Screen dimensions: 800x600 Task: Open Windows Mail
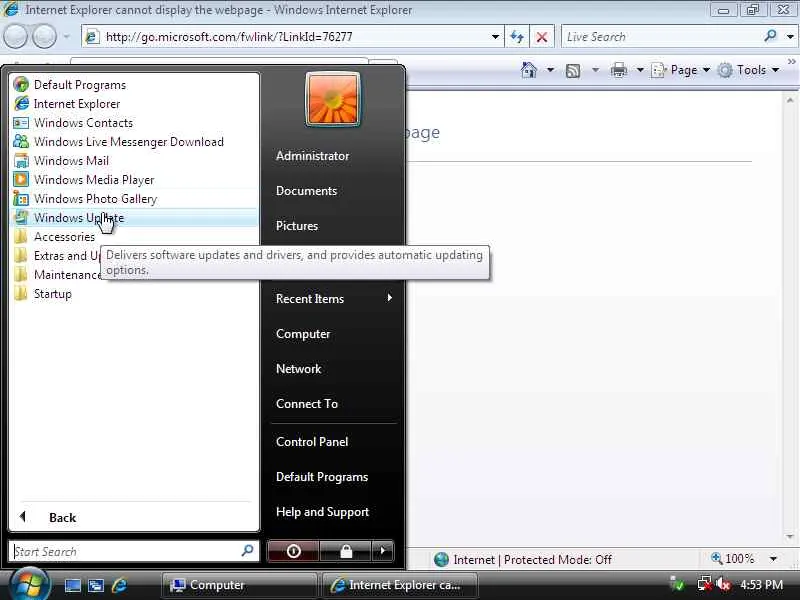click(x=134, y=161)
